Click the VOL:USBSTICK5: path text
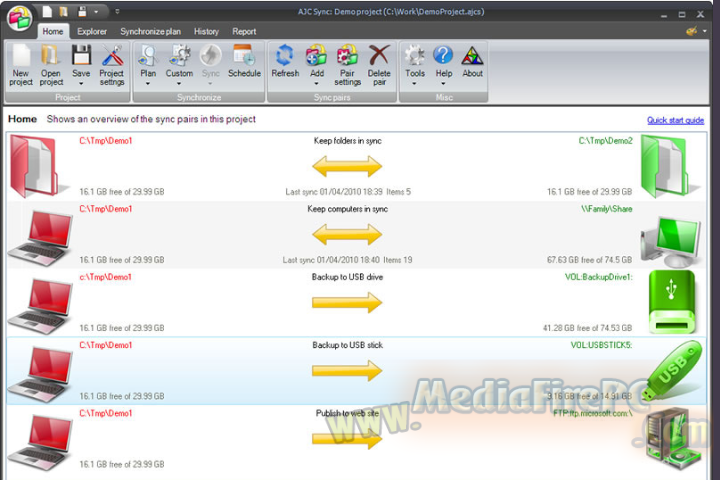The image size is (720, 480). (x=601, y=345)
